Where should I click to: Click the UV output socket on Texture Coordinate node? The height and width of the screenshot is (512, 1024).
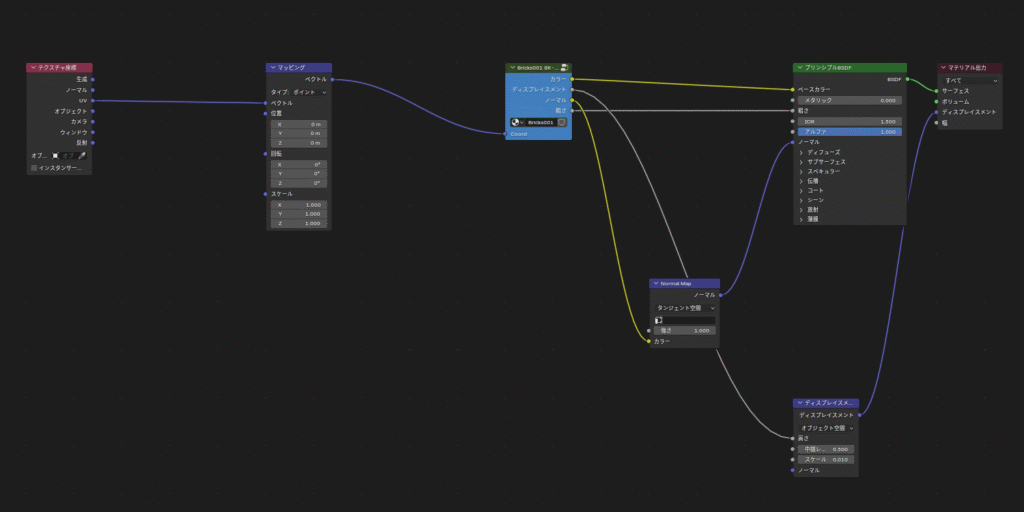[93, 100]
